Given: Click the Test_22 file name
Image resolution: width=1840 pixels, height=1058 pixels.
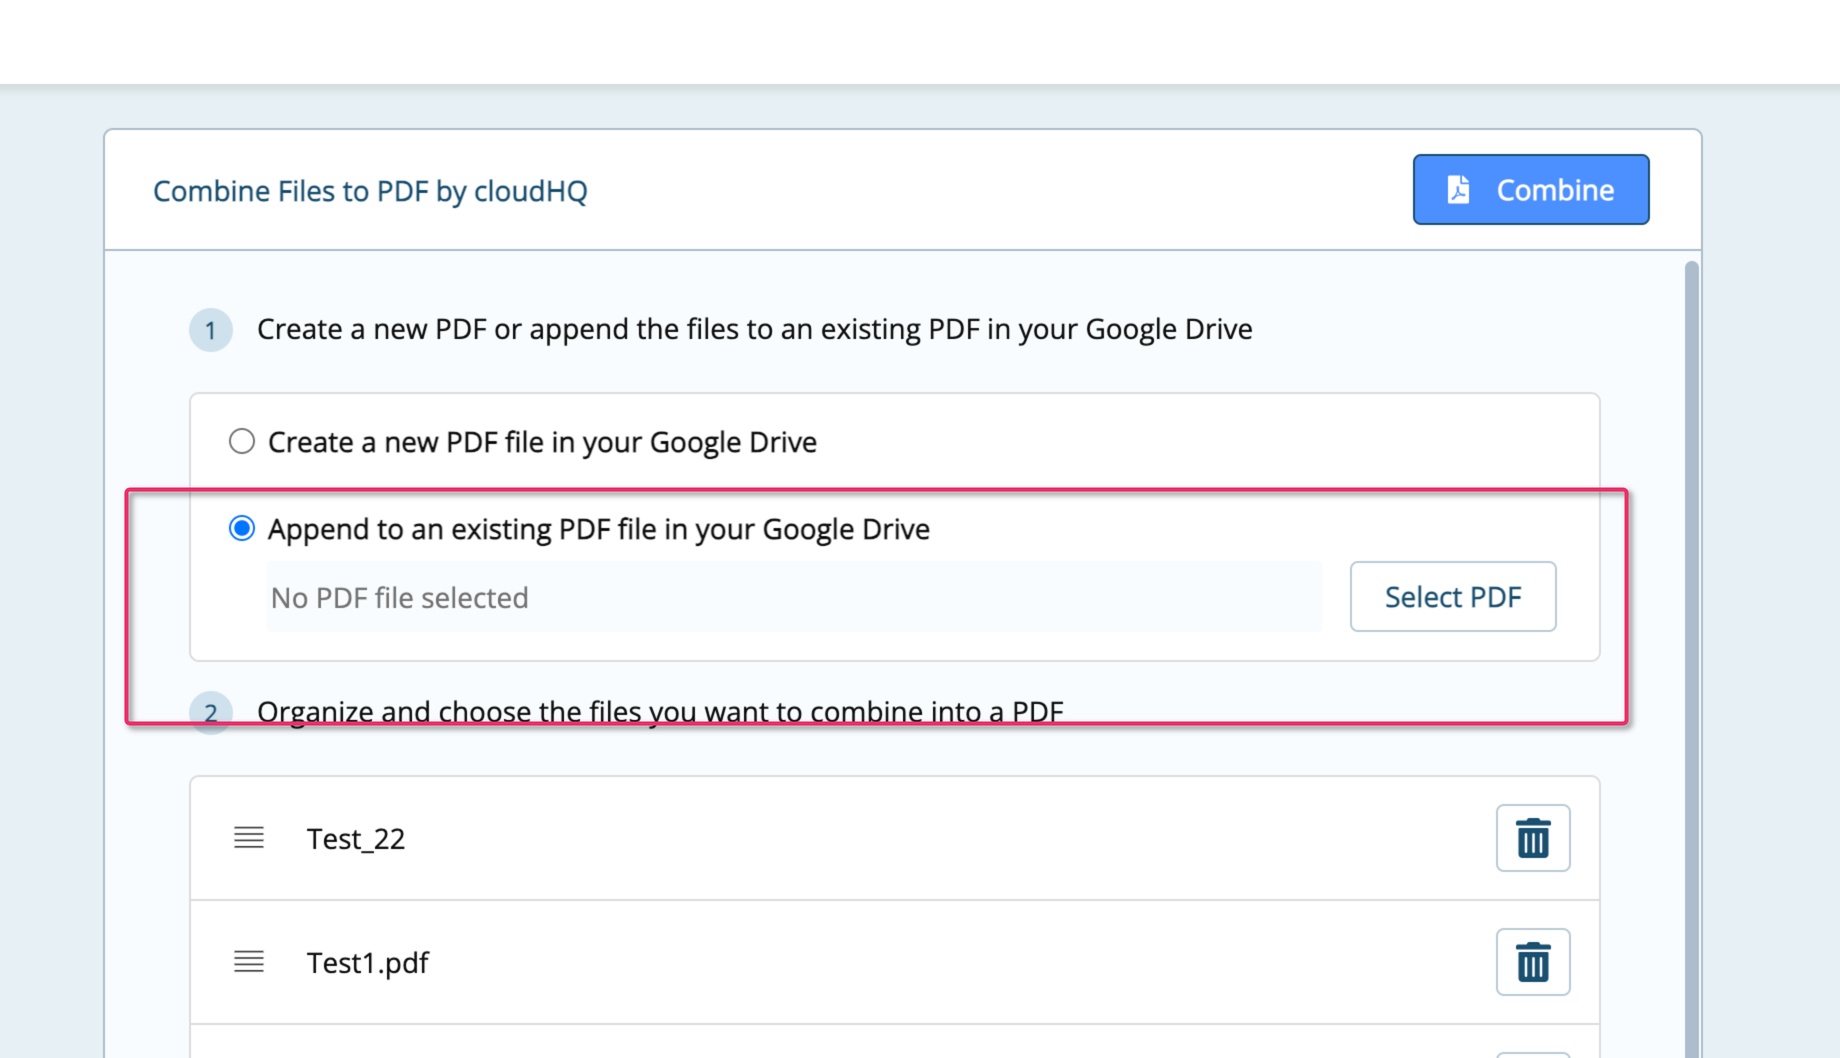Looking at the screenshot, I should point(355,839).
